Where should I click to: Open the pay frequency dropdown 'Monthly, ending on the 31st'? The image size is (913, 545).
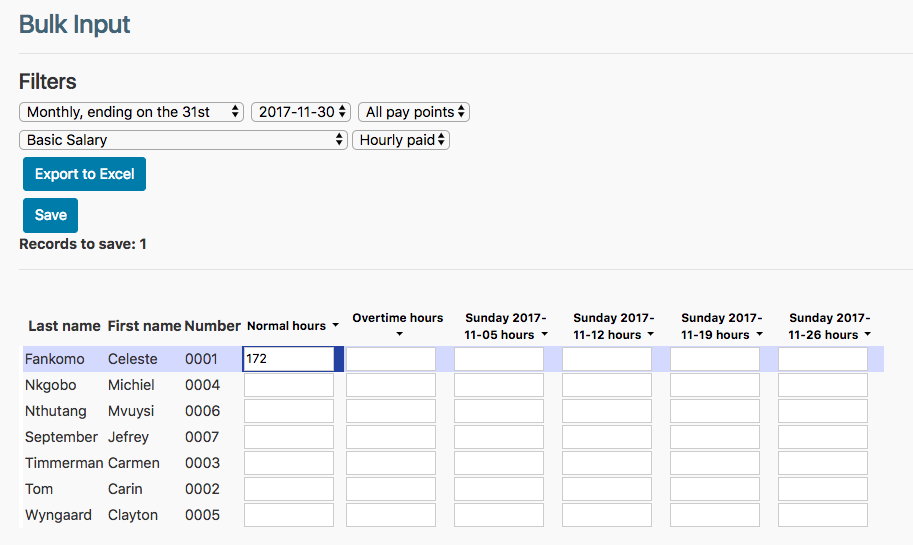(132, 112)
